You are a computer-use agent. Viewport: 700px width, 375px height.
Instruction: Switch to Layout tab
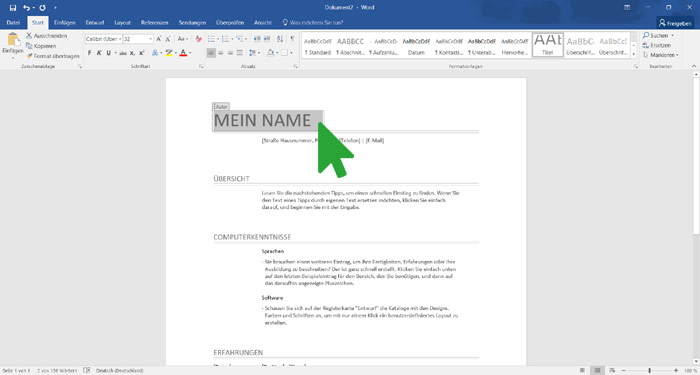pyautogui.click(x=122, y=22)
